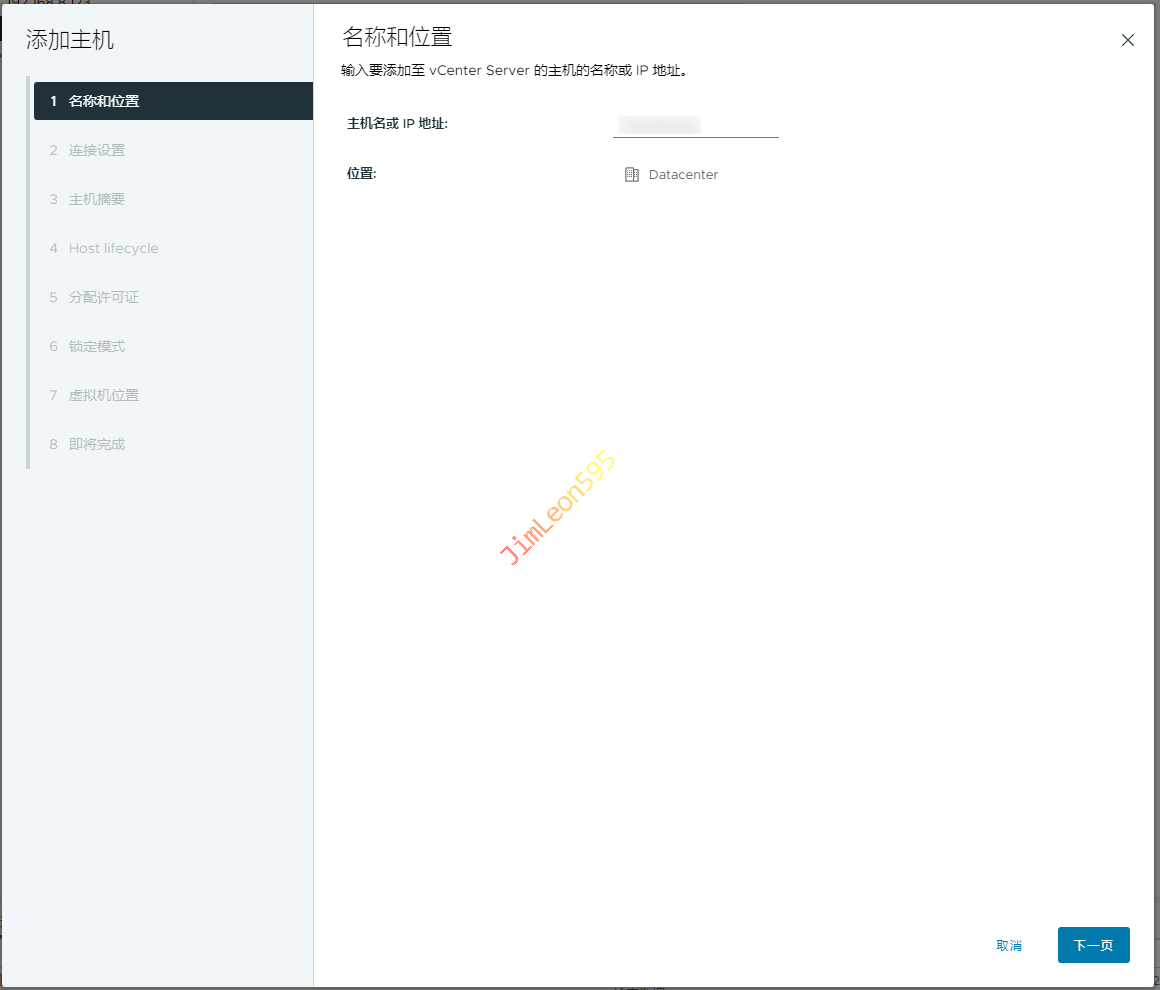Click the 取消 button
Image resolution: width=1160 pixels, height=990 pixels.
pos(1009,945)
